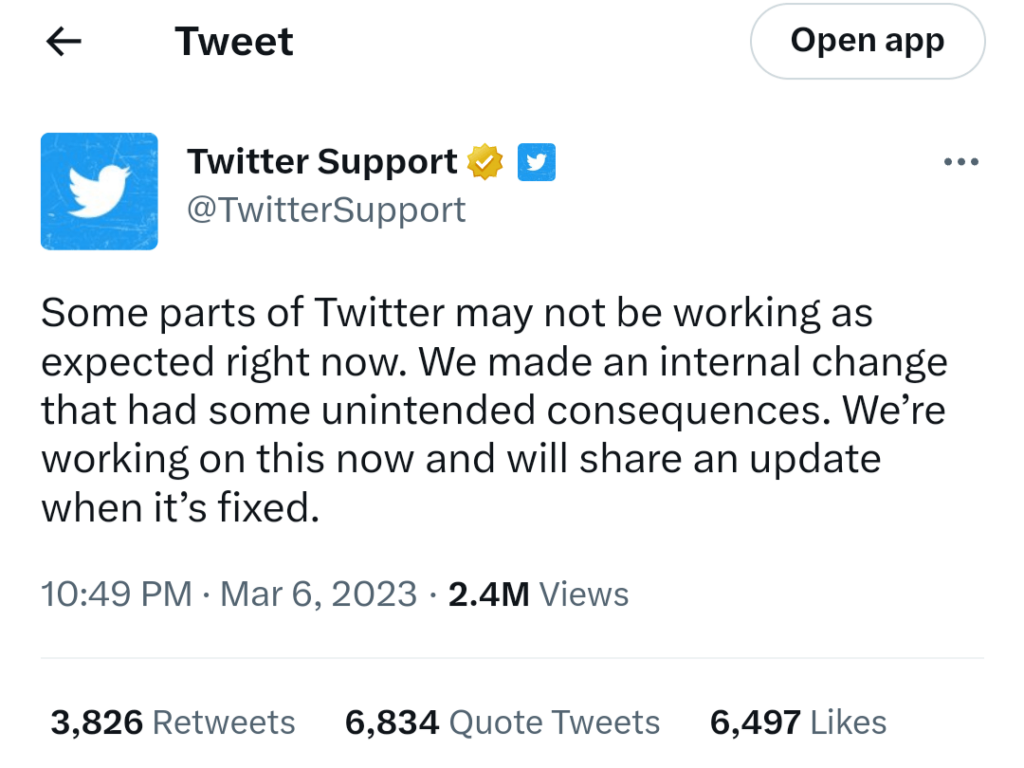Show the 6,834 Quote Tweets list
The width and height of the screenshot is (1024, 768).
(502, 722)
